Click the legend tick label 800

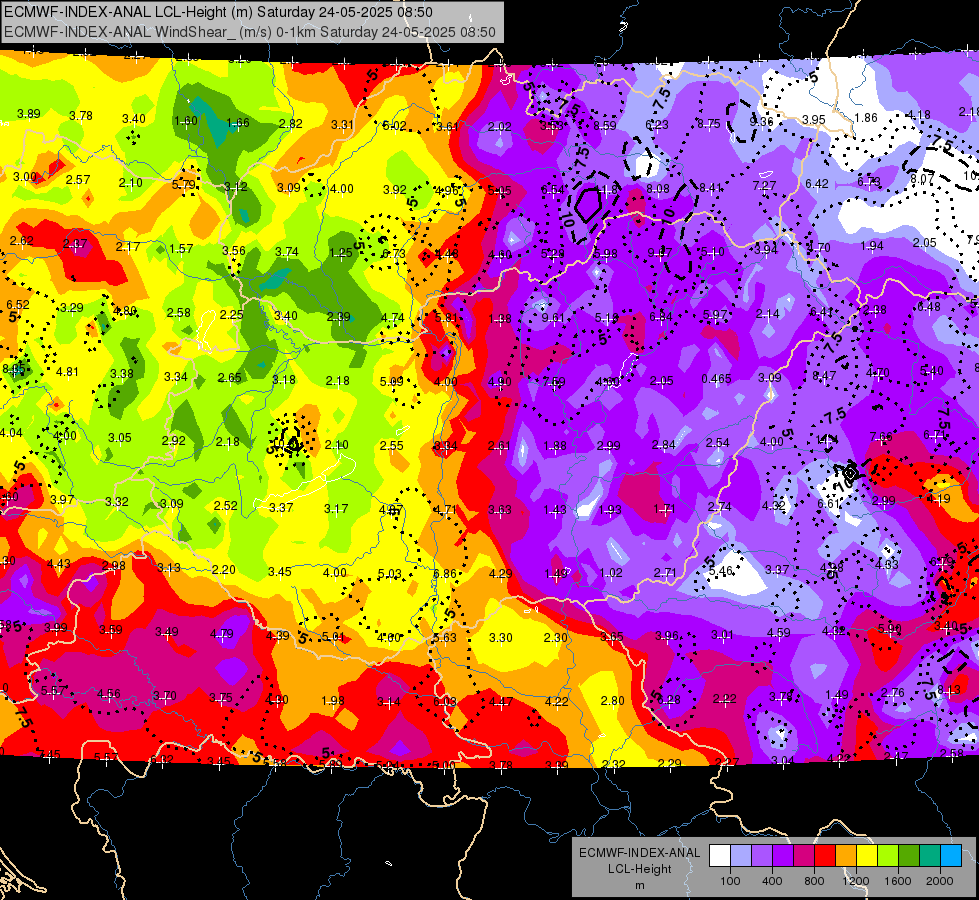814,881
